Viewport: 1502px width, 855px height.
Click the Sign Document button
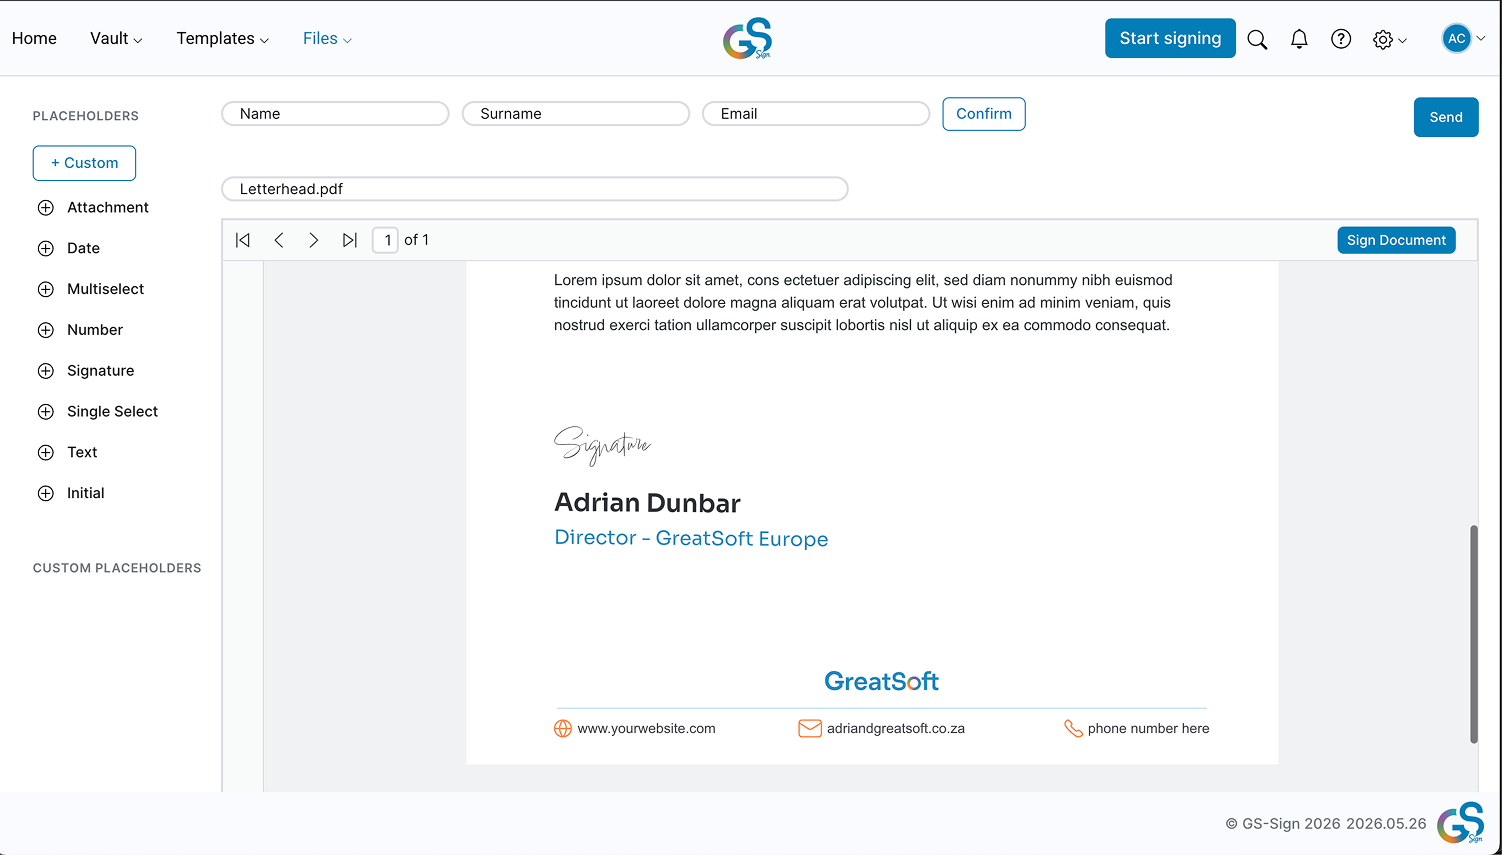point(1396,240)
